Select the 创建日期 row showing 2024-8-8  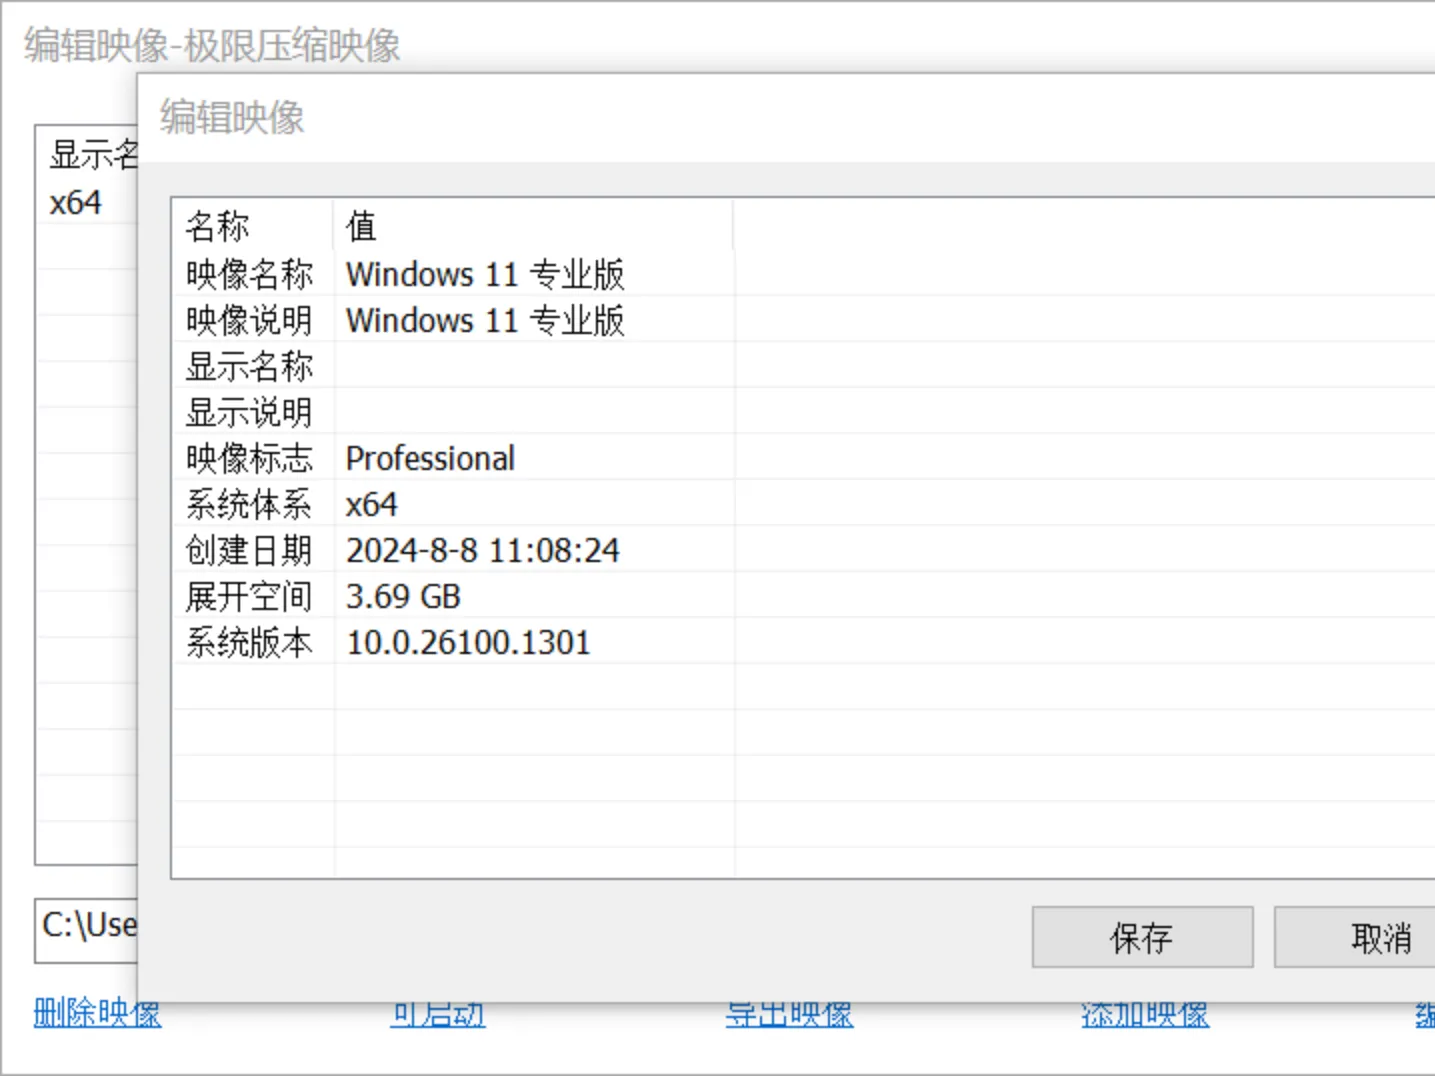click(x=483, y=550)
